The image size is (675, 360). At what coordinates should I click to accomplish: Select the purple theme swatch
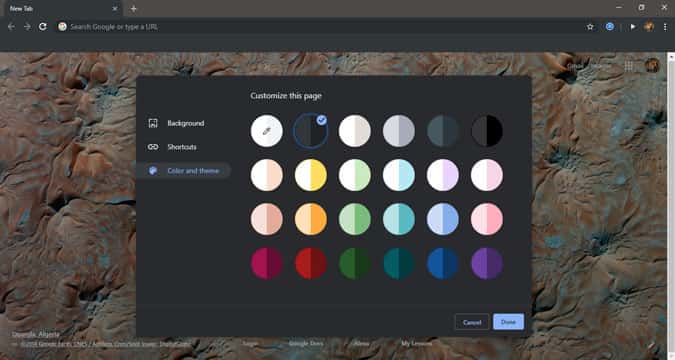pos(487,263)
